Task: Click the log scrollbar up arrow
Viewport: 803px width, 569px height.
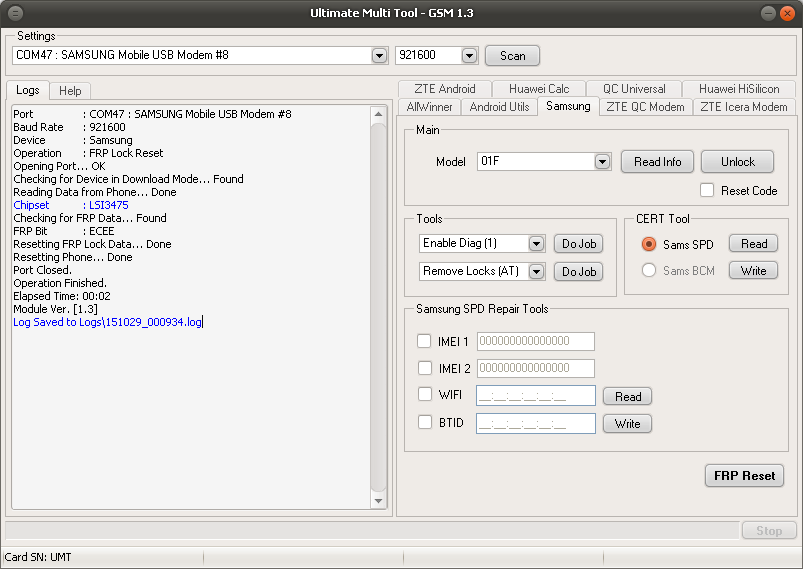Action: pos(378,114)
